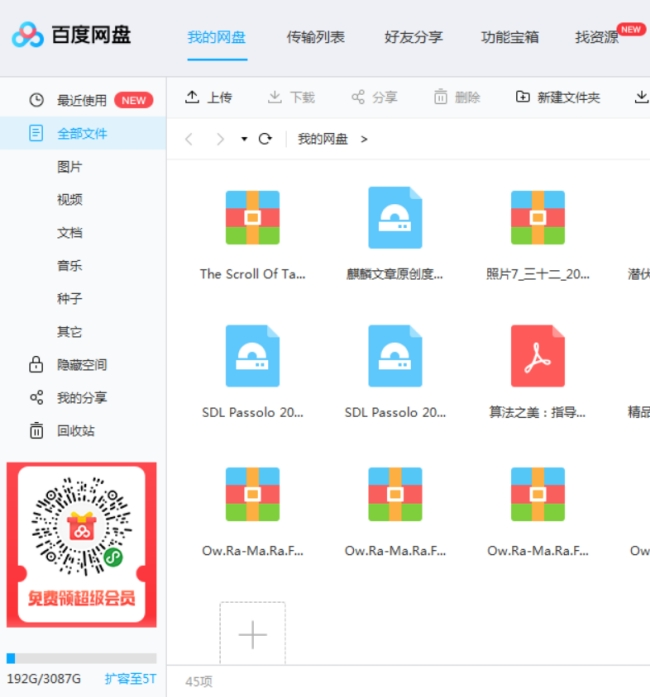Screen dimensions: 650x697
Task: Click the upload arrow icon beside 上传
Action: [192, 97]
